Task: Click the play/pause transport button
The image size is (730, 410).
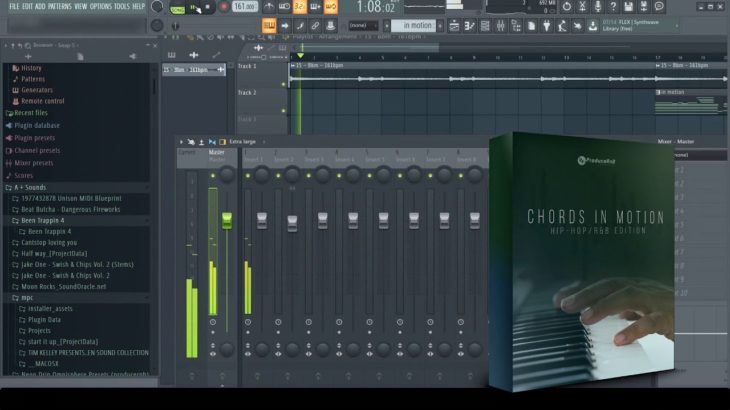Action: click(x=194, y=7)
